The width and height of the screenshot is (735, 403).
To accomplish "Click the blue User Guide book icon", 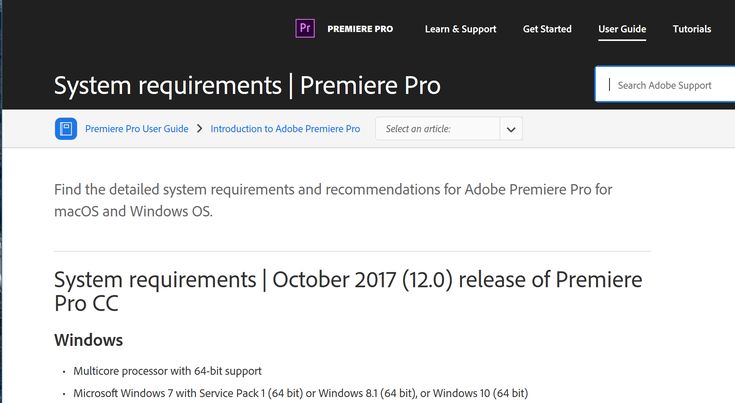I will click(x=66, y=128).
